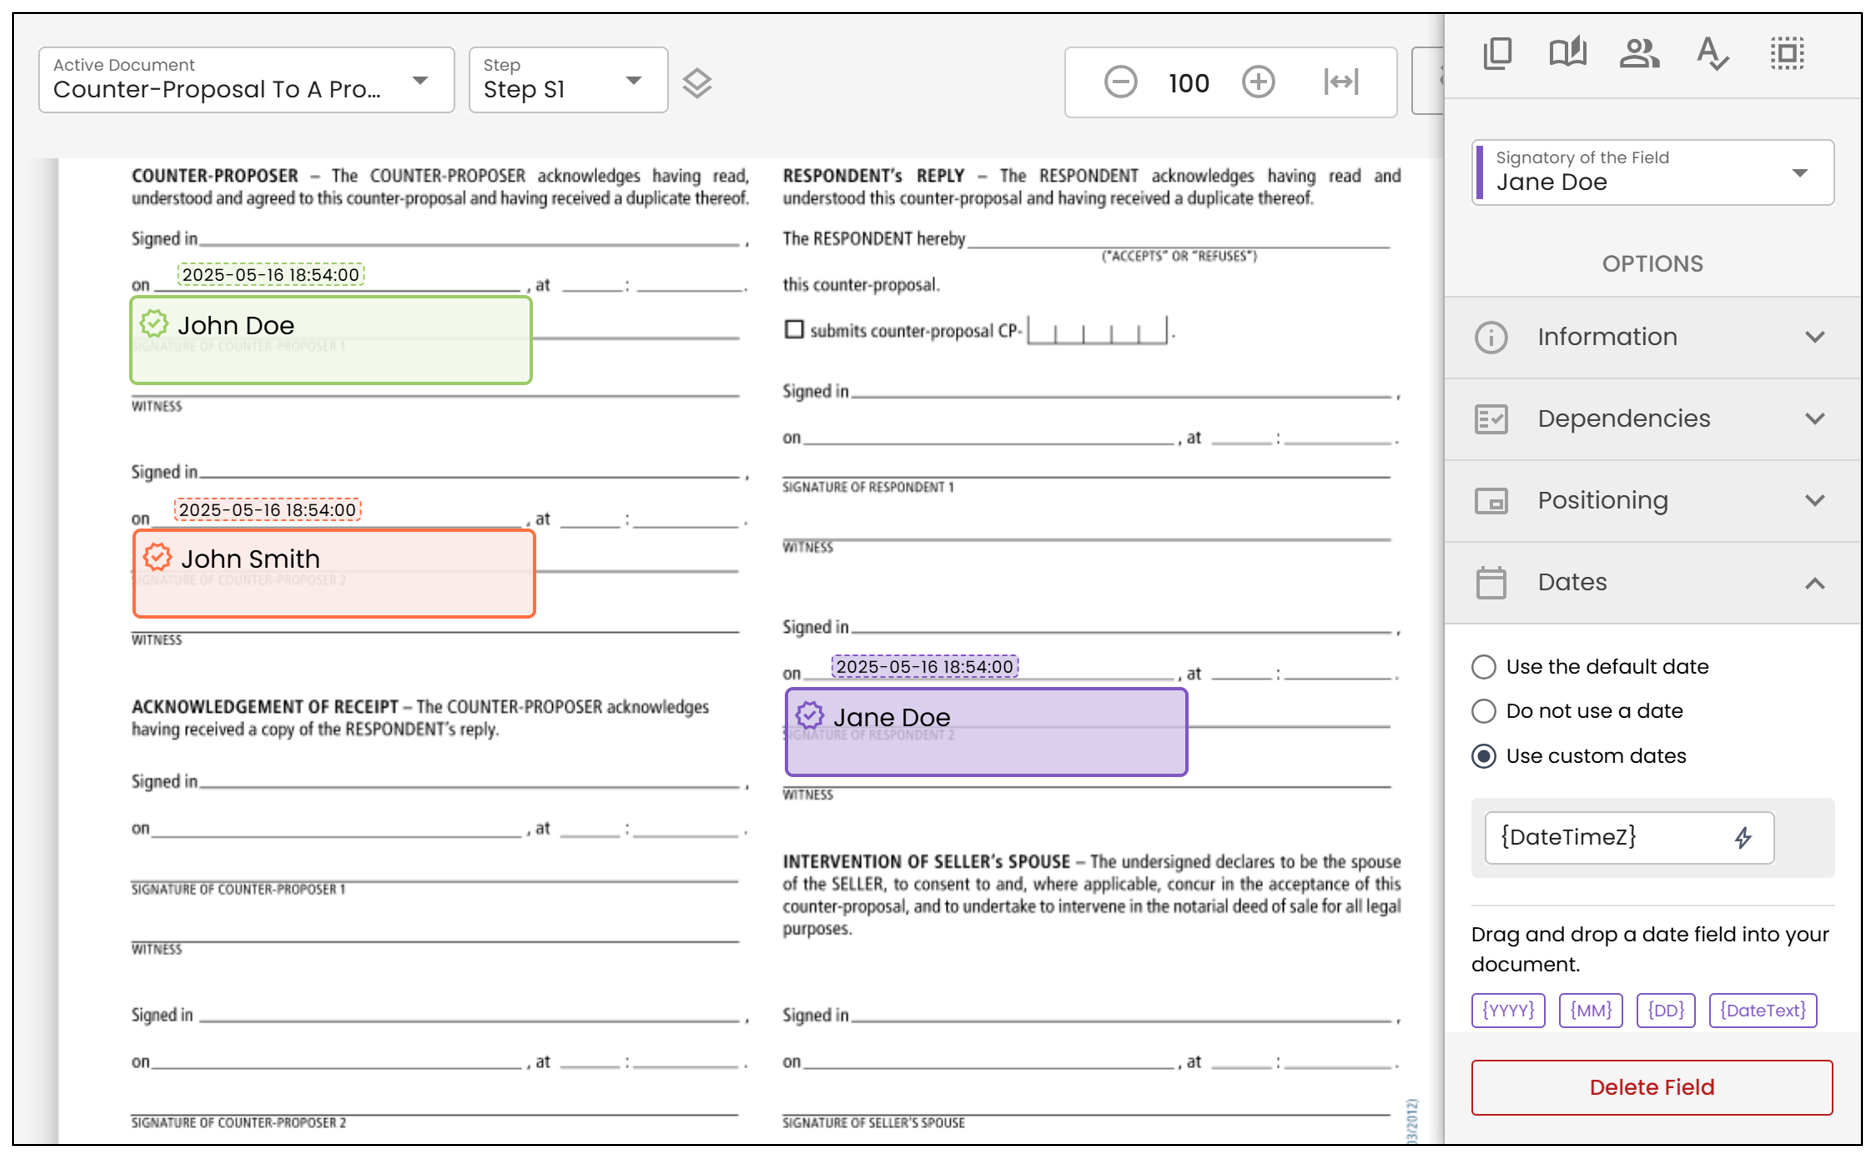1875x1155 pixels.
Task: Fit document to width icon
Action: click(x=1341, y=82)
